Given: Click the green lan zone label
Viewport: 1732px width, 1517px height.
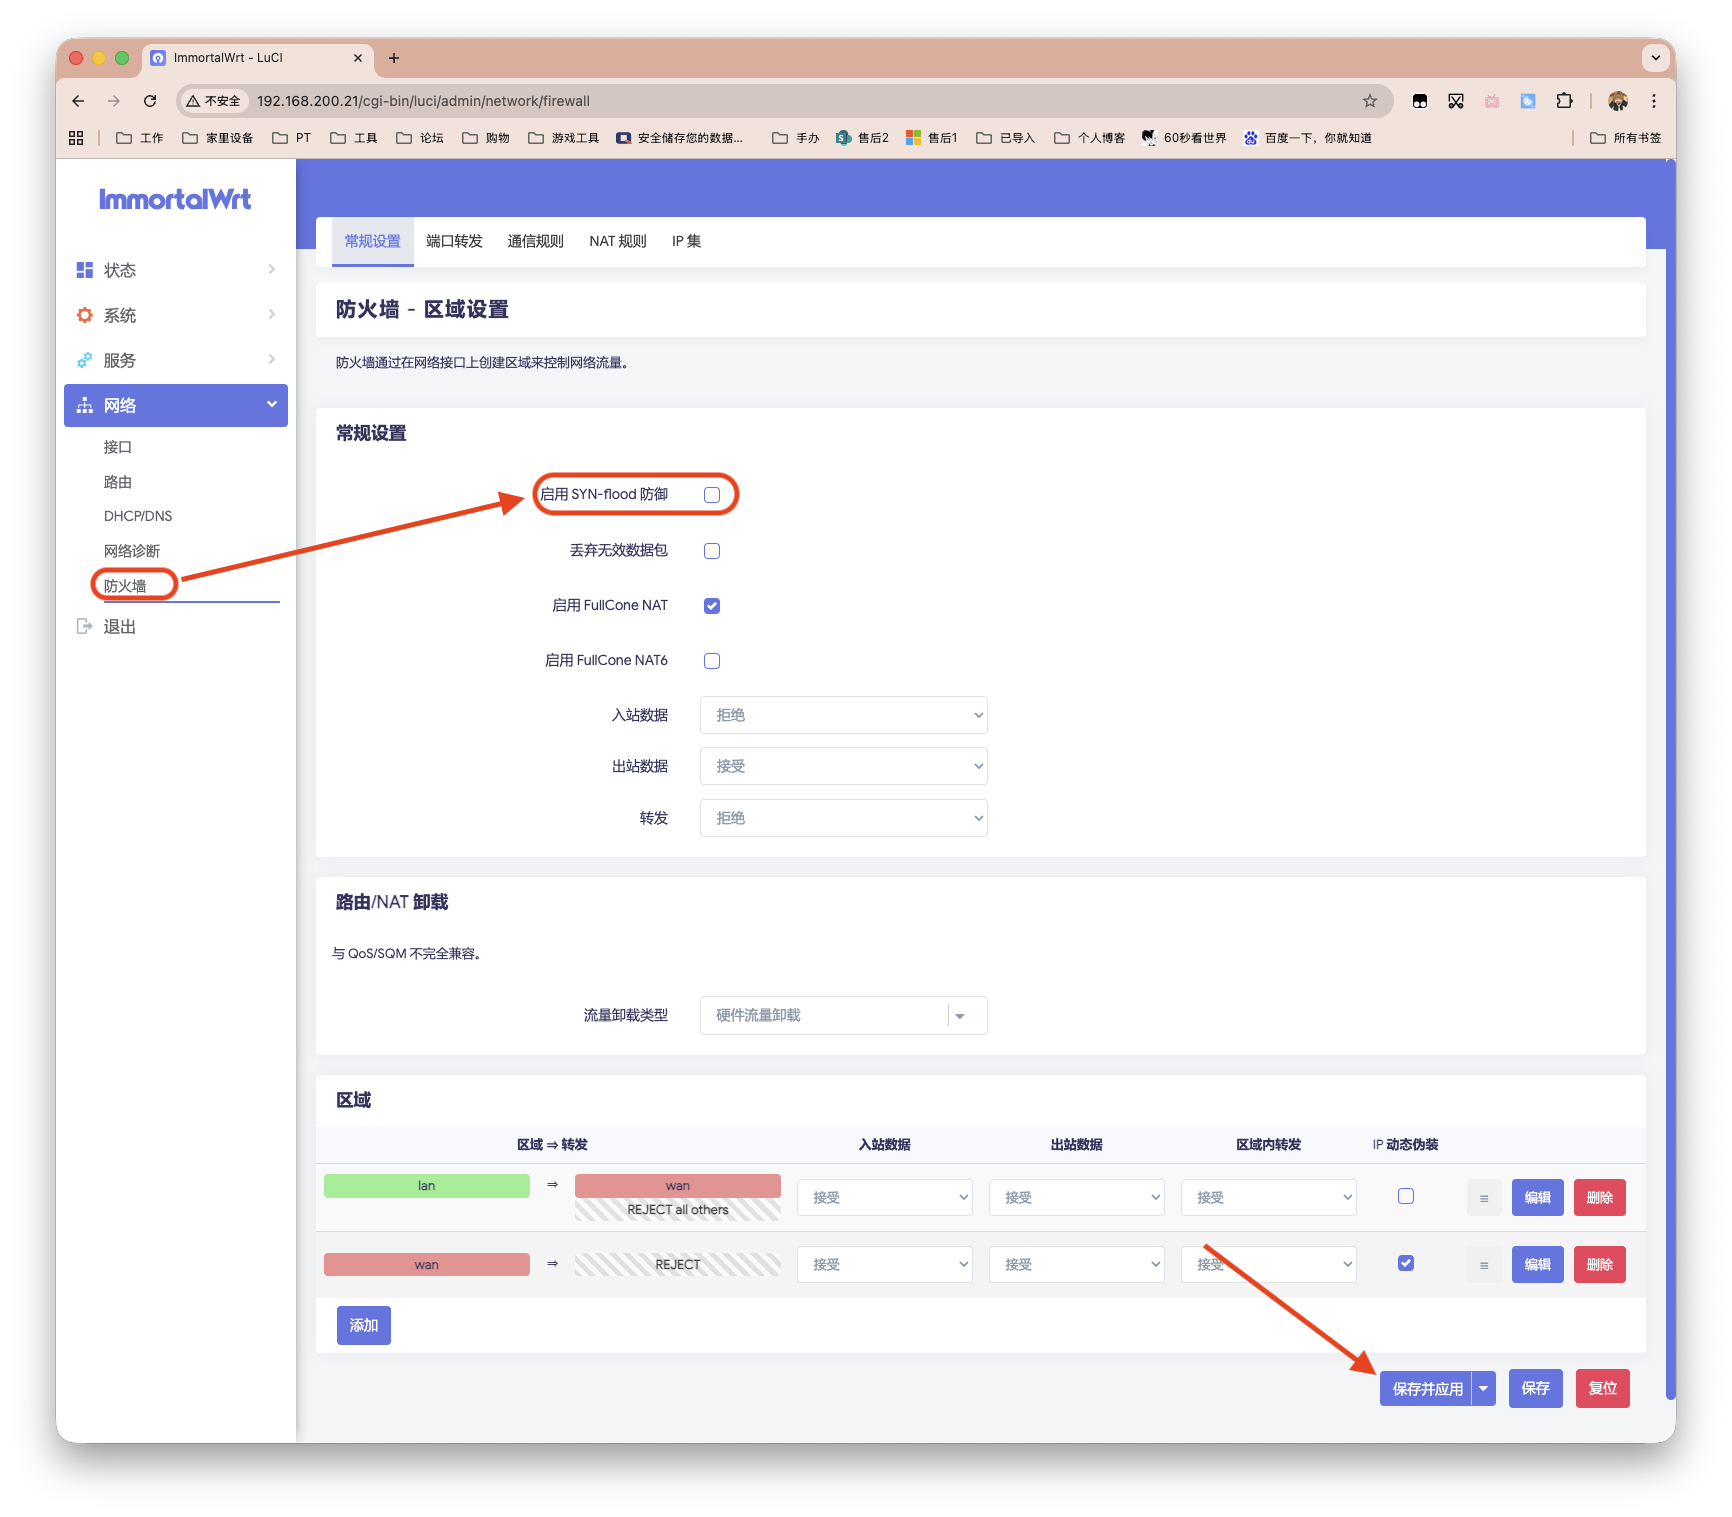Looking at the screenshot, I should [427, 1186].
